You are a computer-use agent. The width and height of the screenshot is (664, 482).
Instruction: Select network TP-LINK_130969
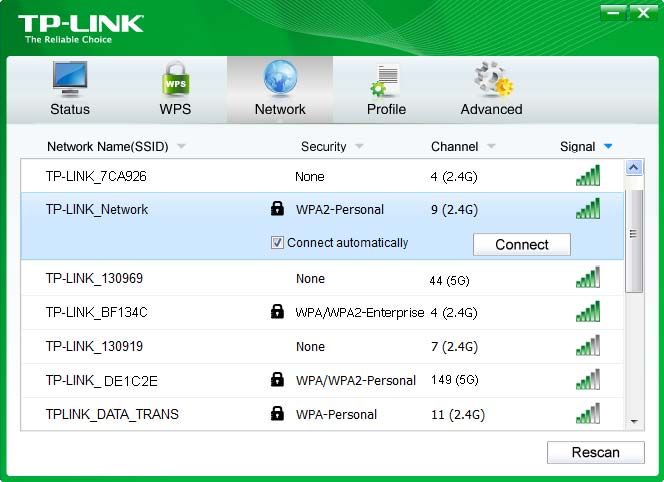(322, 278)
